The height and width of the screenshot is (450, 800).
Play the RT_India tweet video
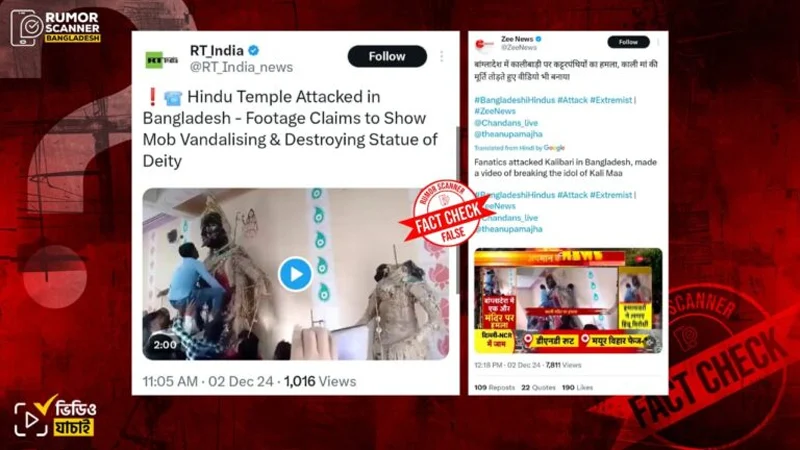click(295, 274)
